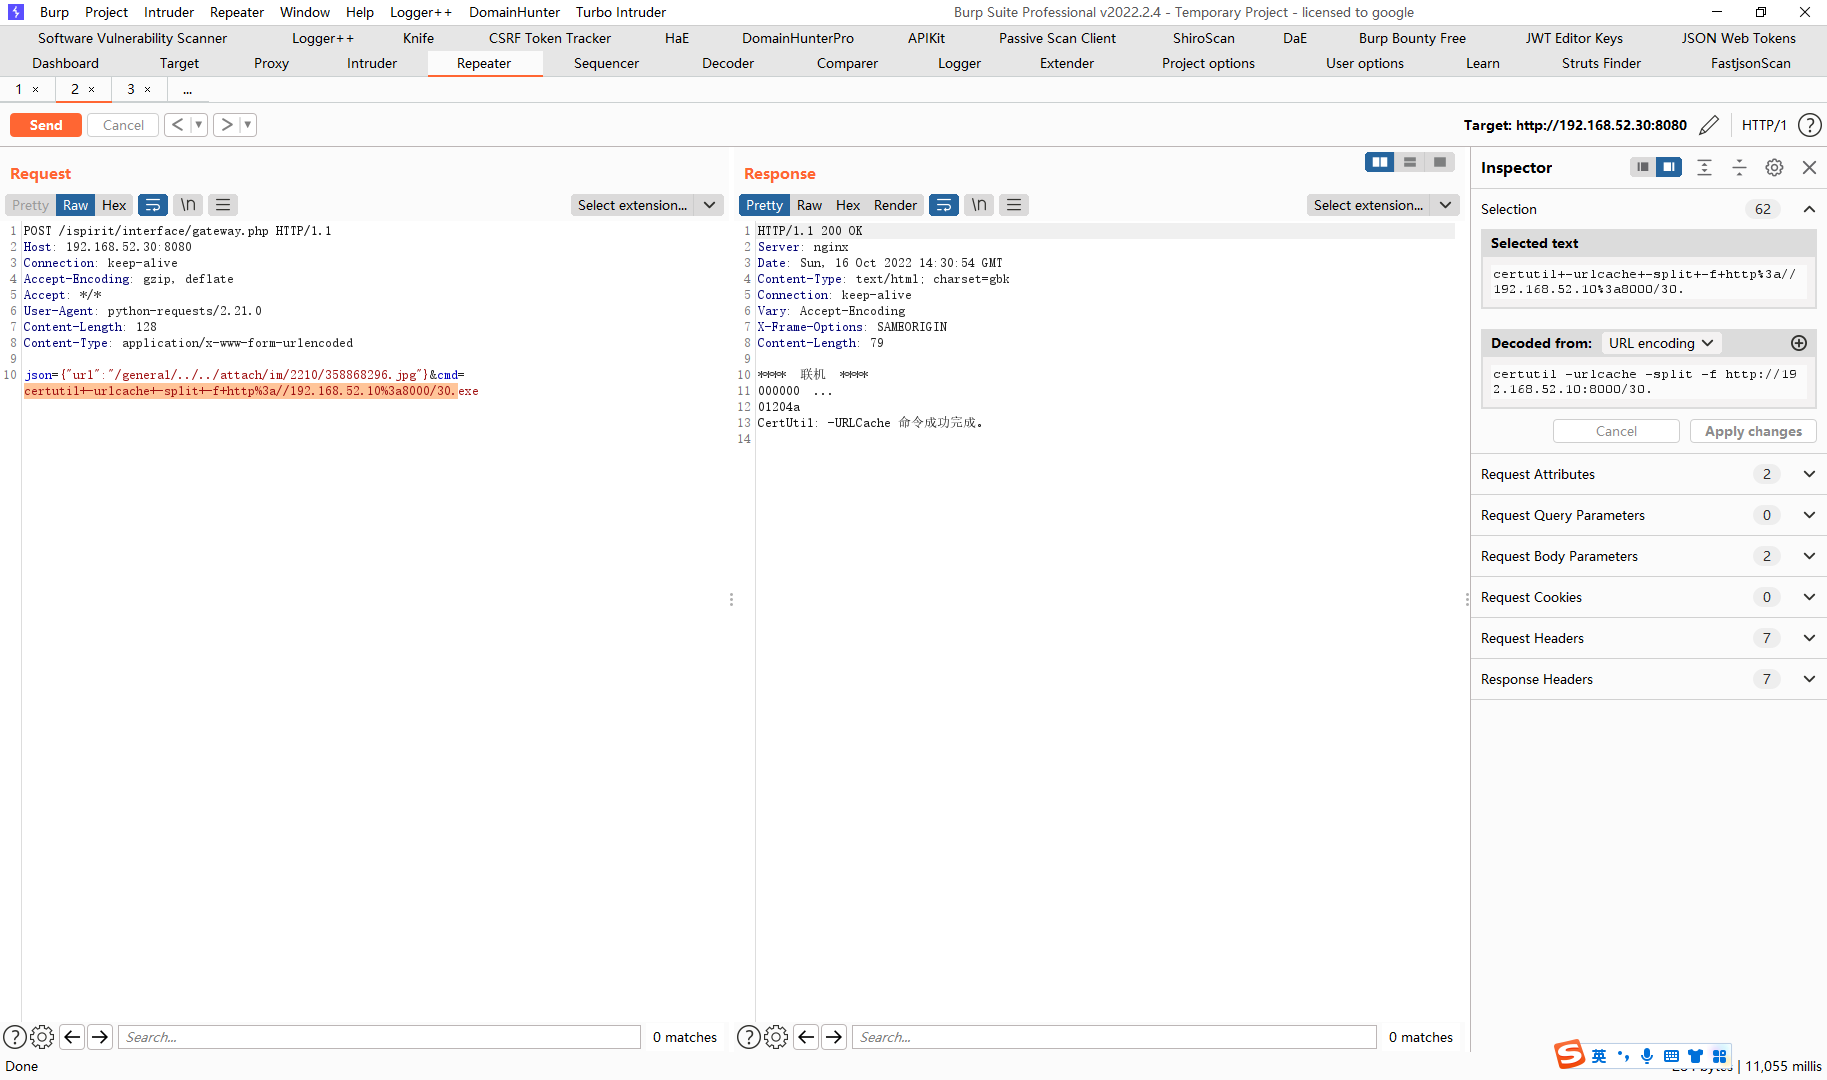Open Inspector settings gear
Image resolution: width=1827 pixels, height=1080 pixels.
pyautogui.click(x=1774, y=168)
